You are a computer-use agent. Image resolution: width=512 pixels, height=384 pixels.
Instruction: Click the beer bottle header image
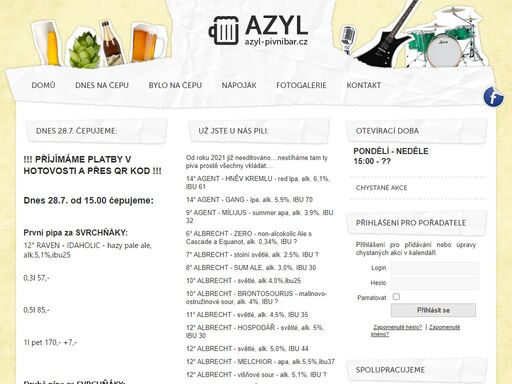click(112, 43)
